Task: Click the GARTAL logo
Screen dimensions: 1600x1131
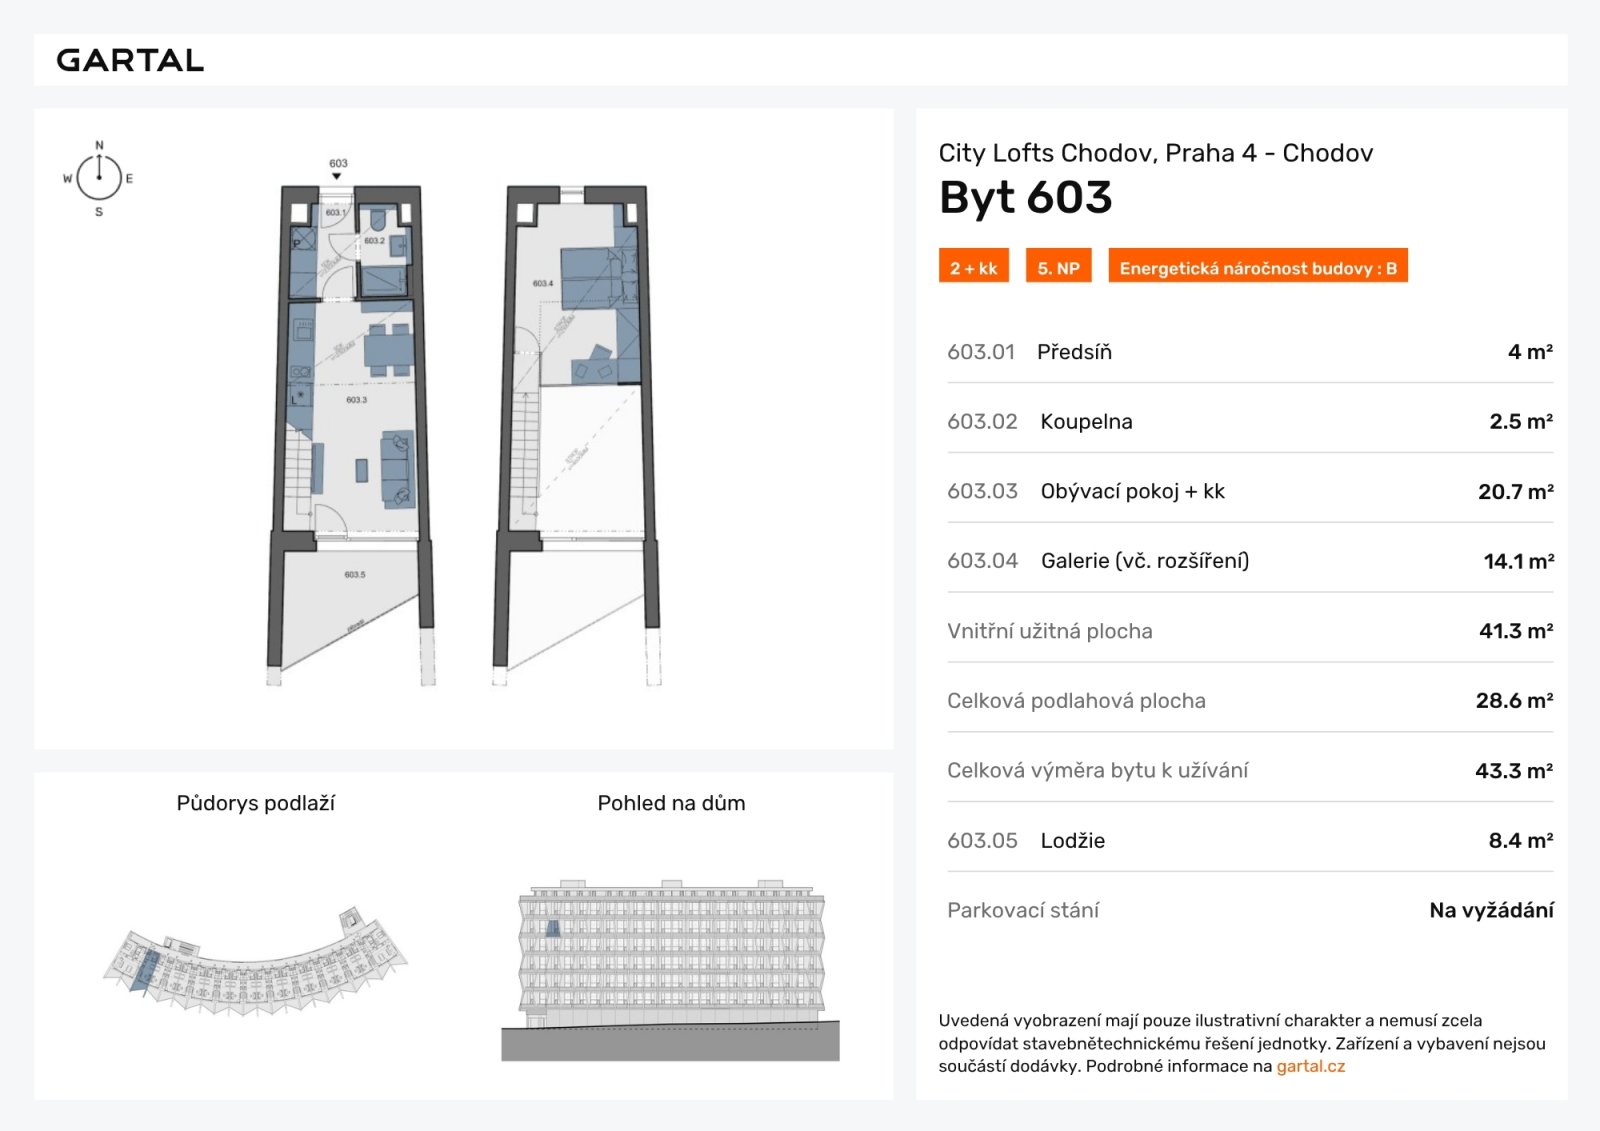Action: (130, 60)
